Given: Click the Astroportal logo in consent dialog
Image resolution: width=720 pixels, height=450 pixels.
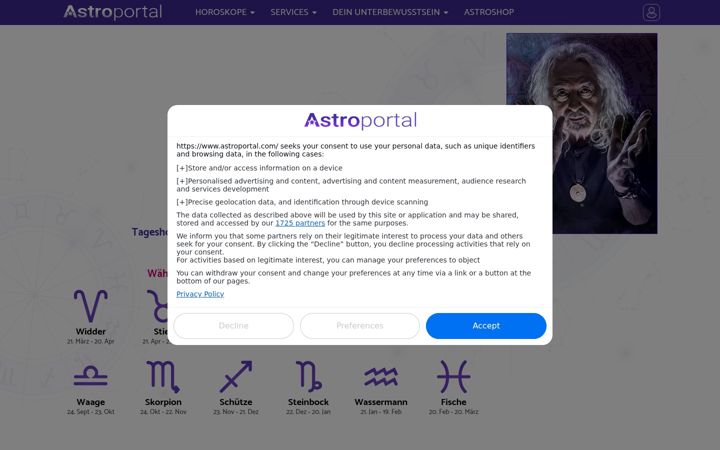Looking at the screenshot, I should (x=360, y=121).
